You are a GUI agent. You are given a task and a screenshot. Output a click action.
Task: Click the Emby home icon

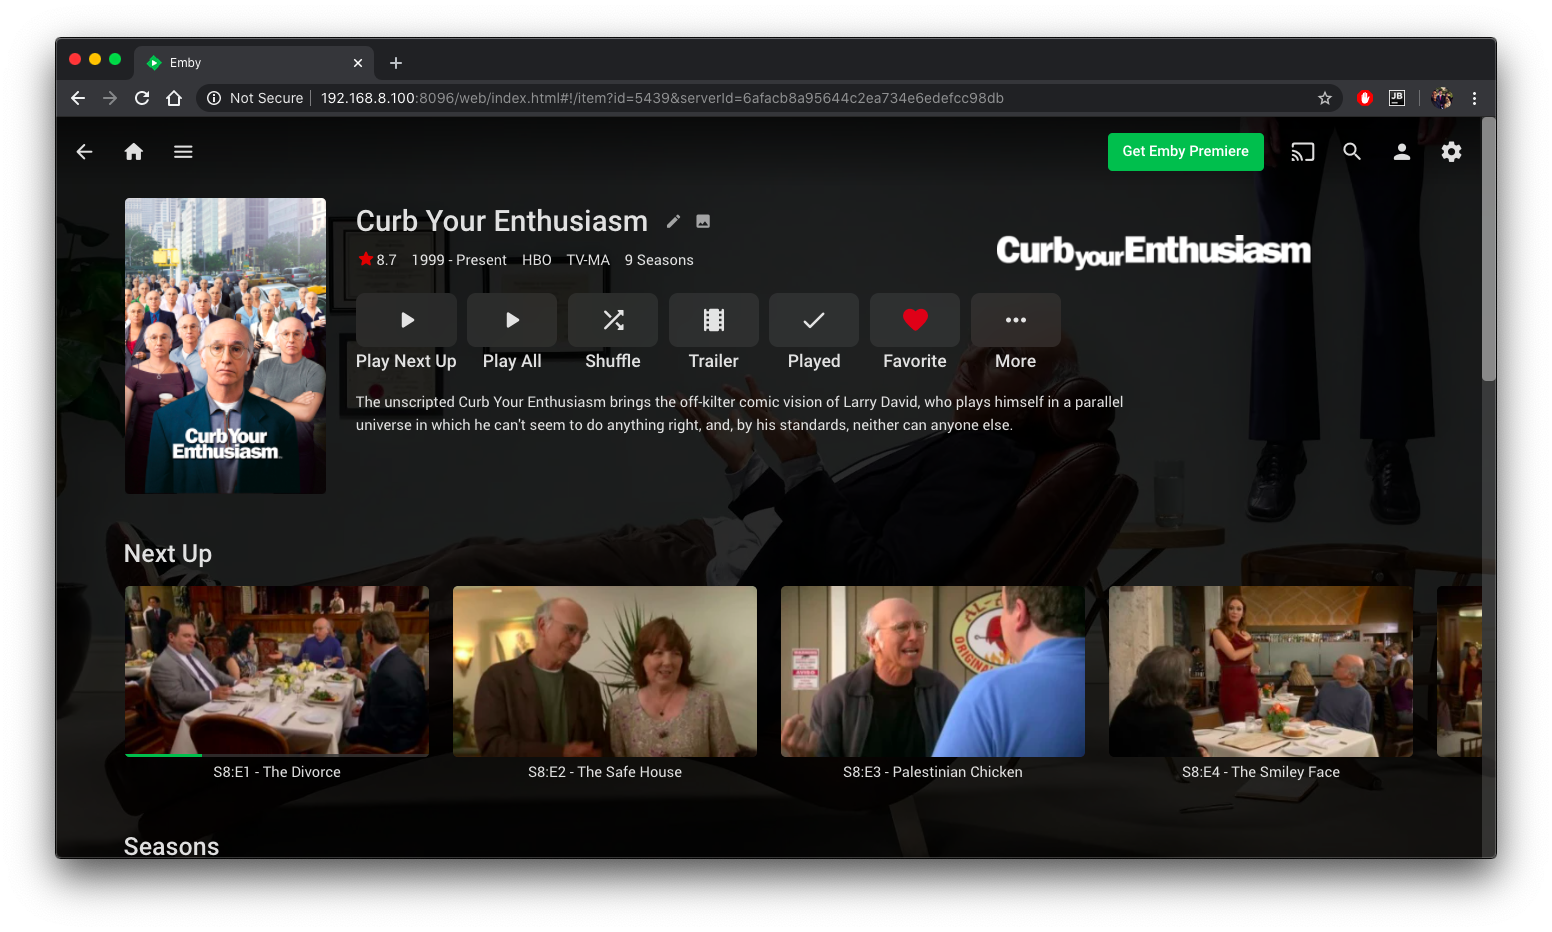[x=133, y=152]
